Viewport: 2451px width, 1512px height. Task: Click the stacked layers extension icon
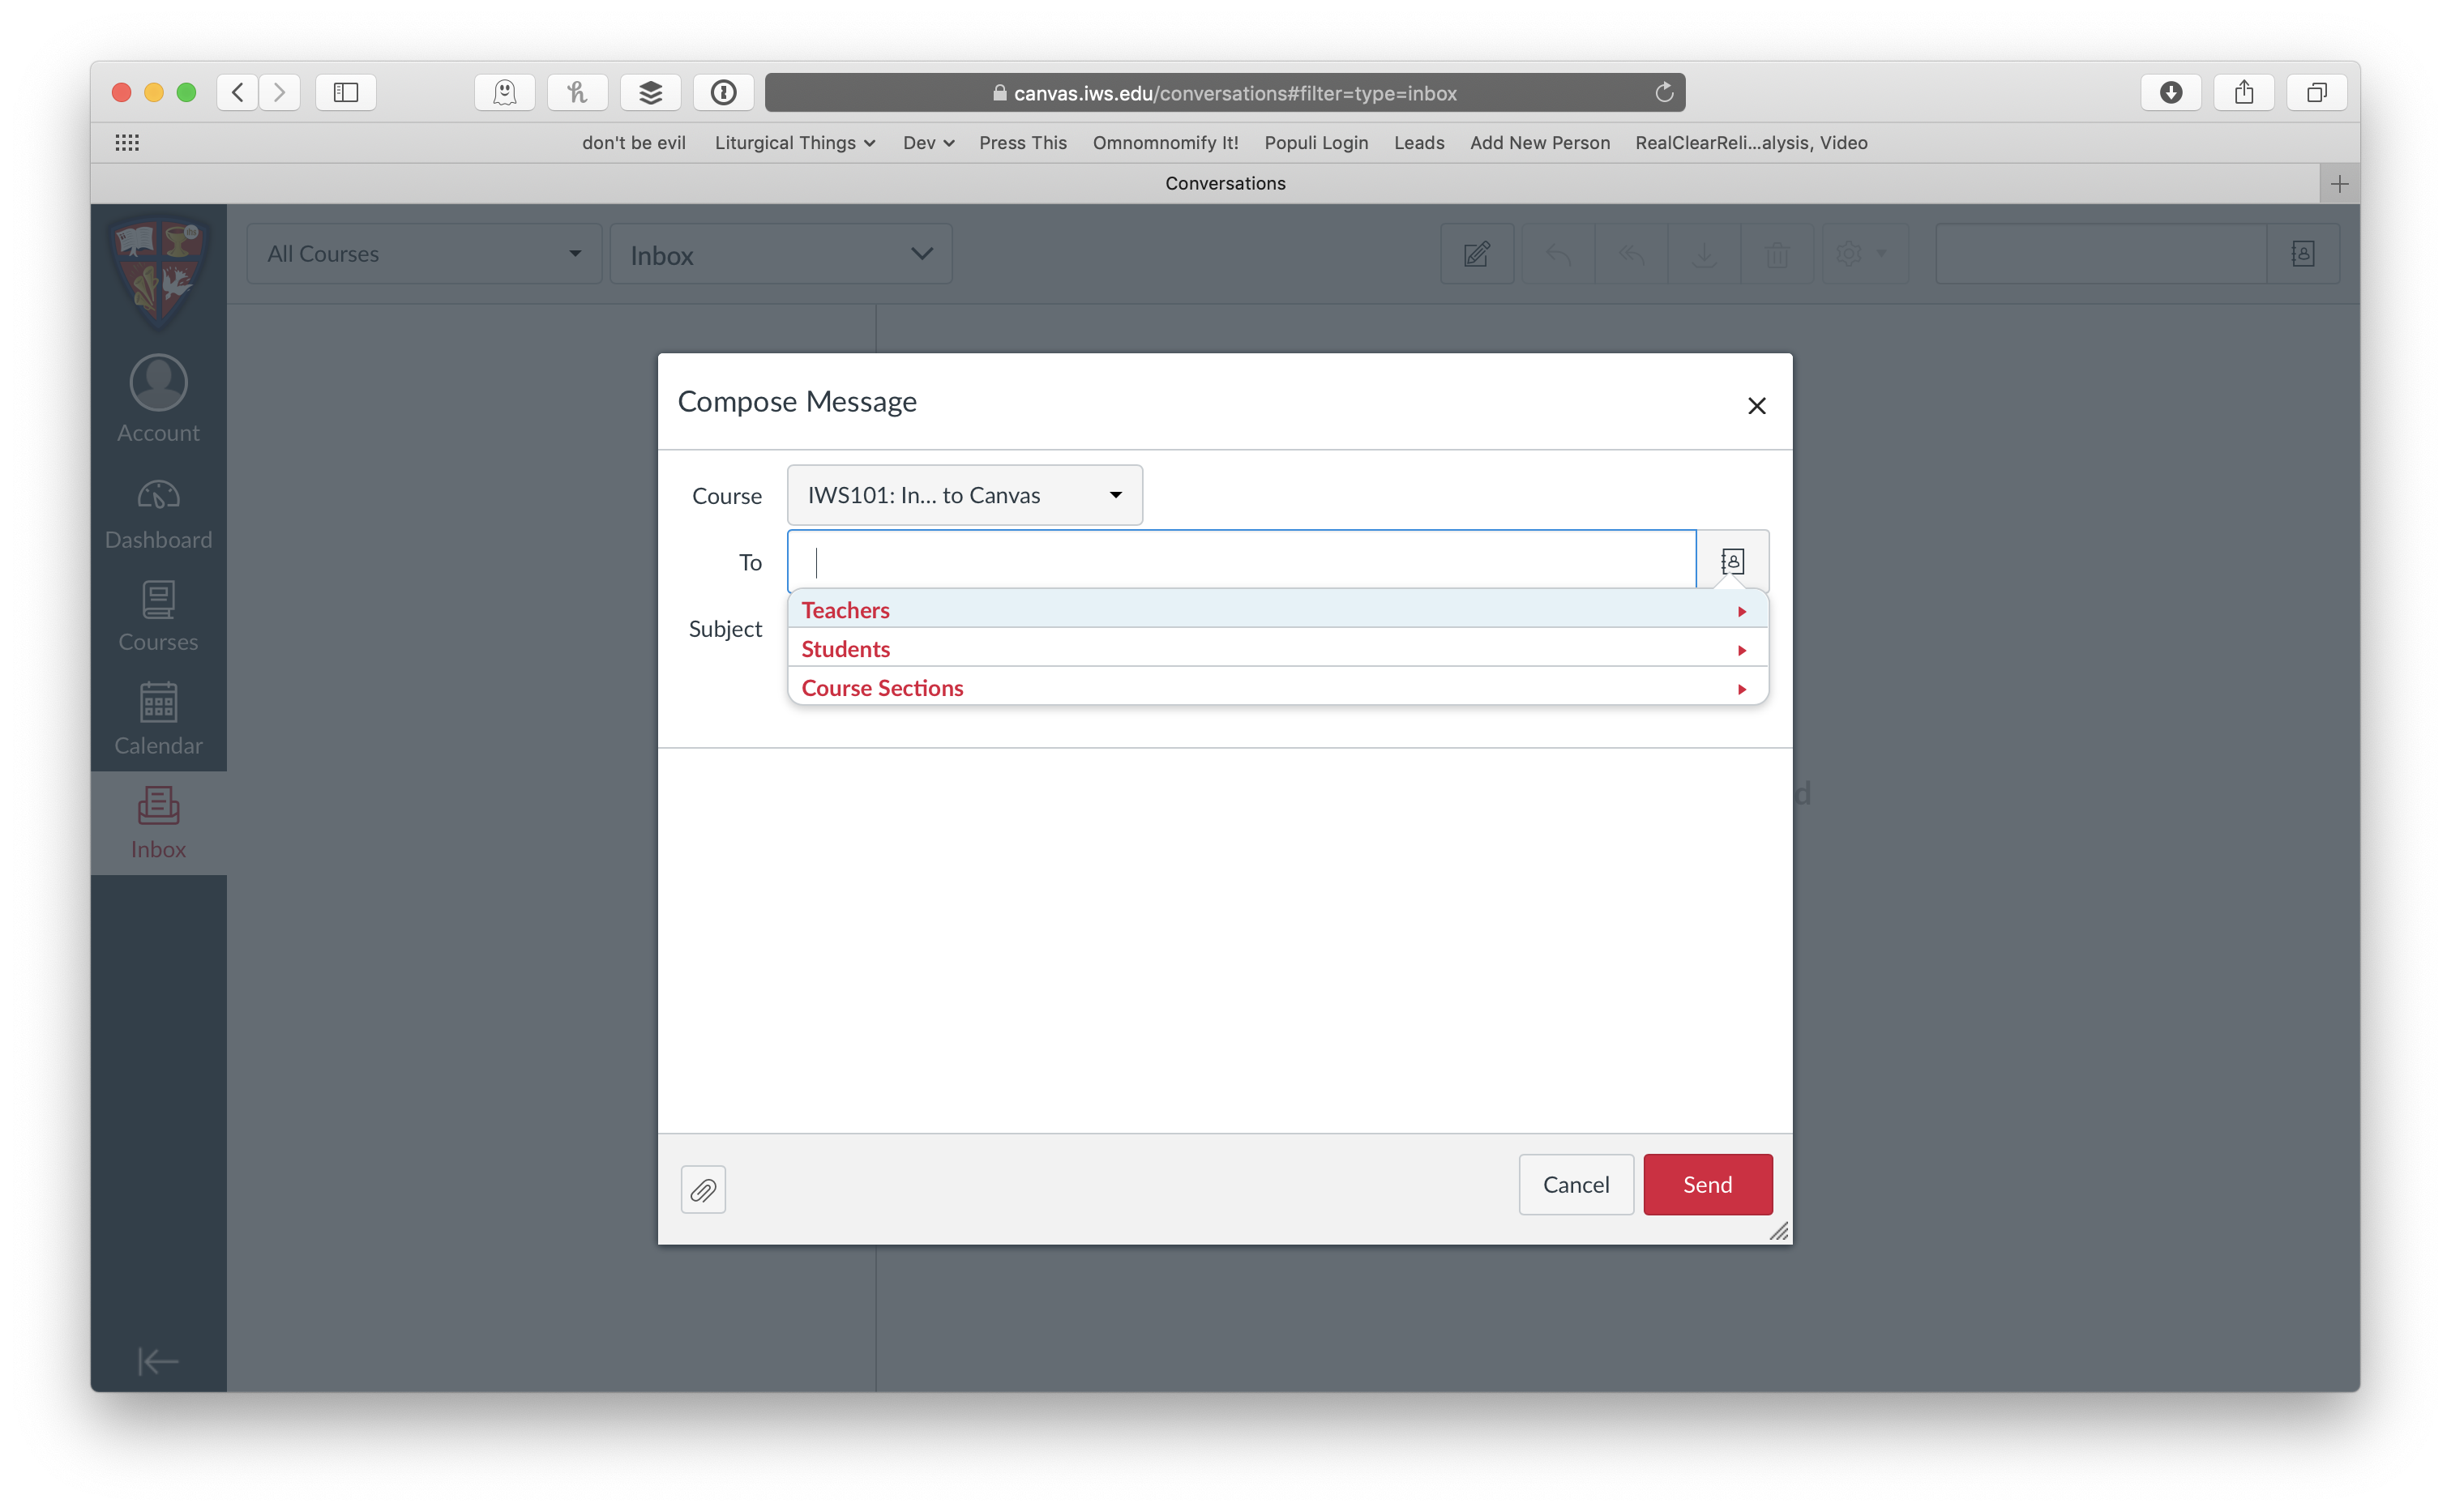point(651,92)
